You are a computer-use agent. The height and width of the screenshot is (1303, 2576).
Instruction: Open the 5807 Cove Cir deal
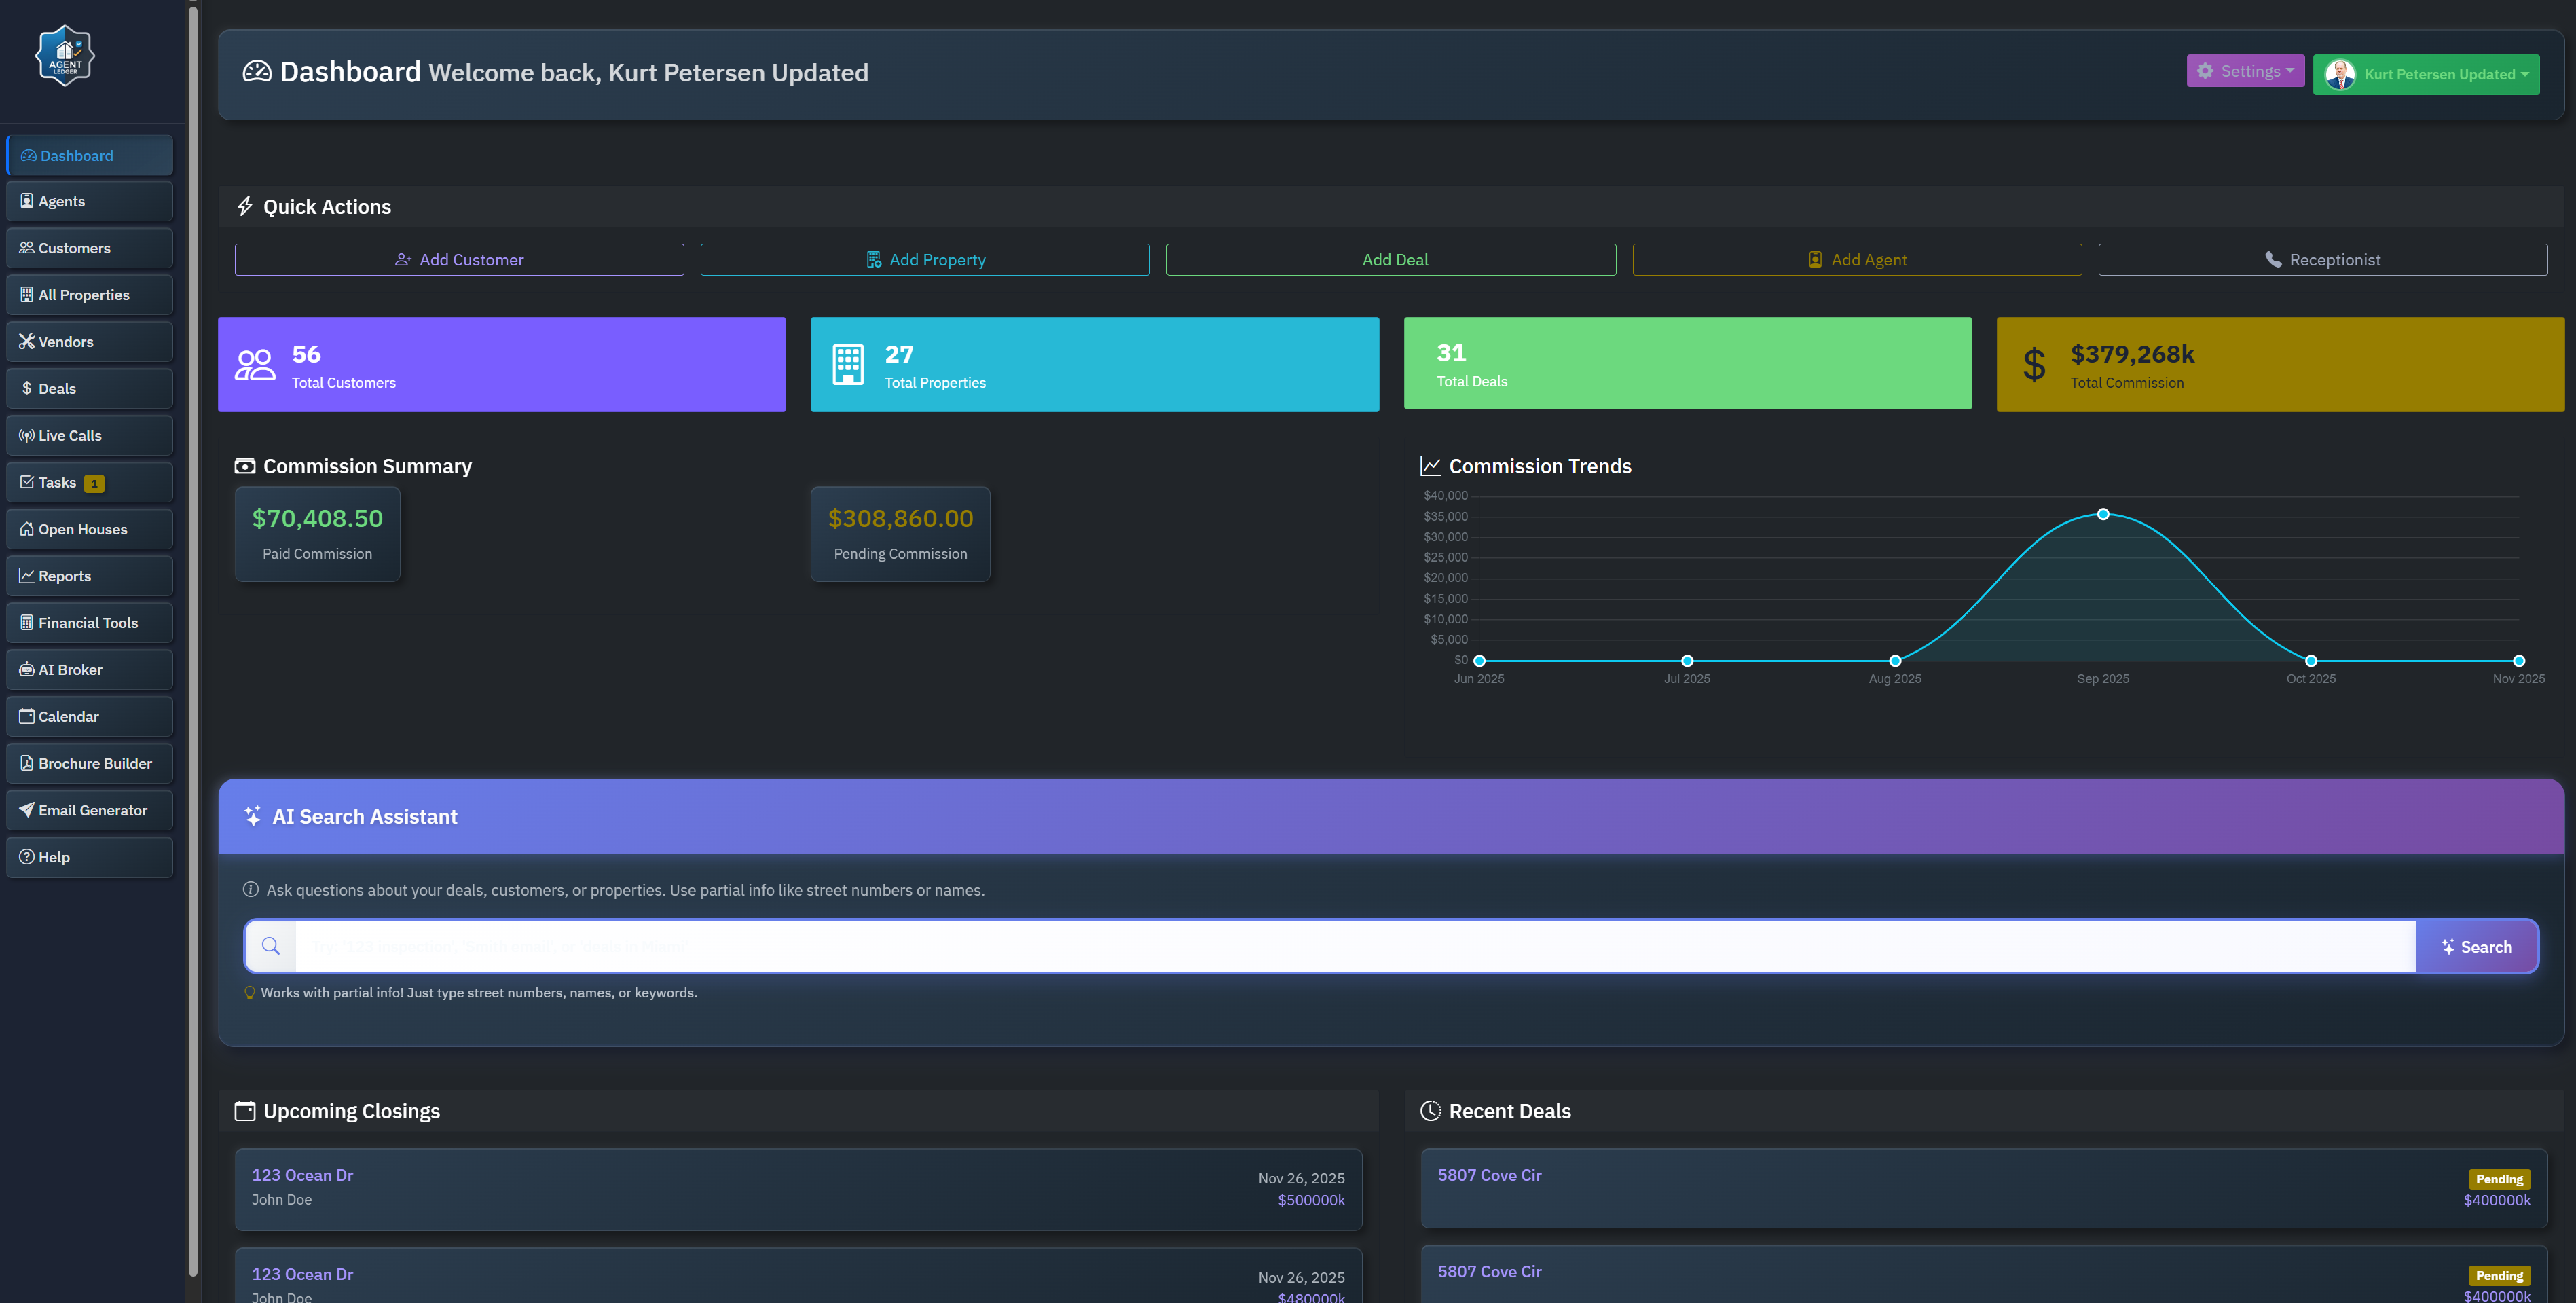[1490, 1175]
